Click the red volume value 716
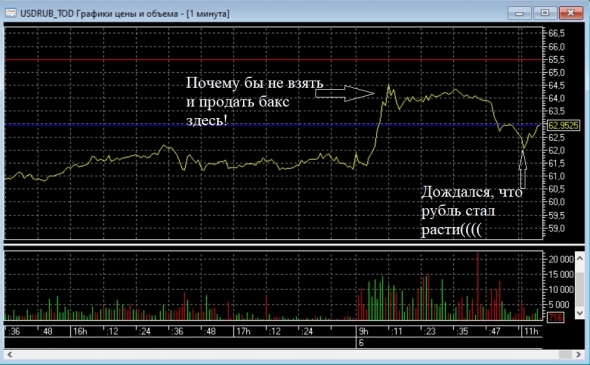590x365 pixels. click(x=555, y=318)
